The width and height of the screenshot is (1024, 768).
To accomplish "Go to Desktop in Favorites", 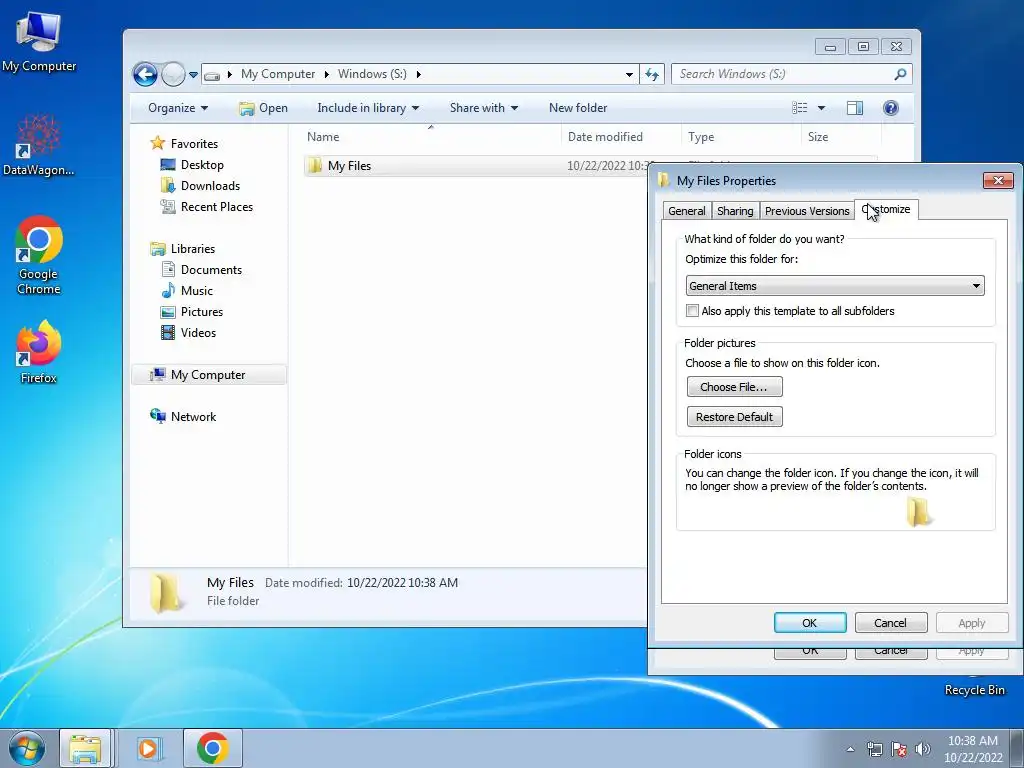I will click(x=202, y=165).
